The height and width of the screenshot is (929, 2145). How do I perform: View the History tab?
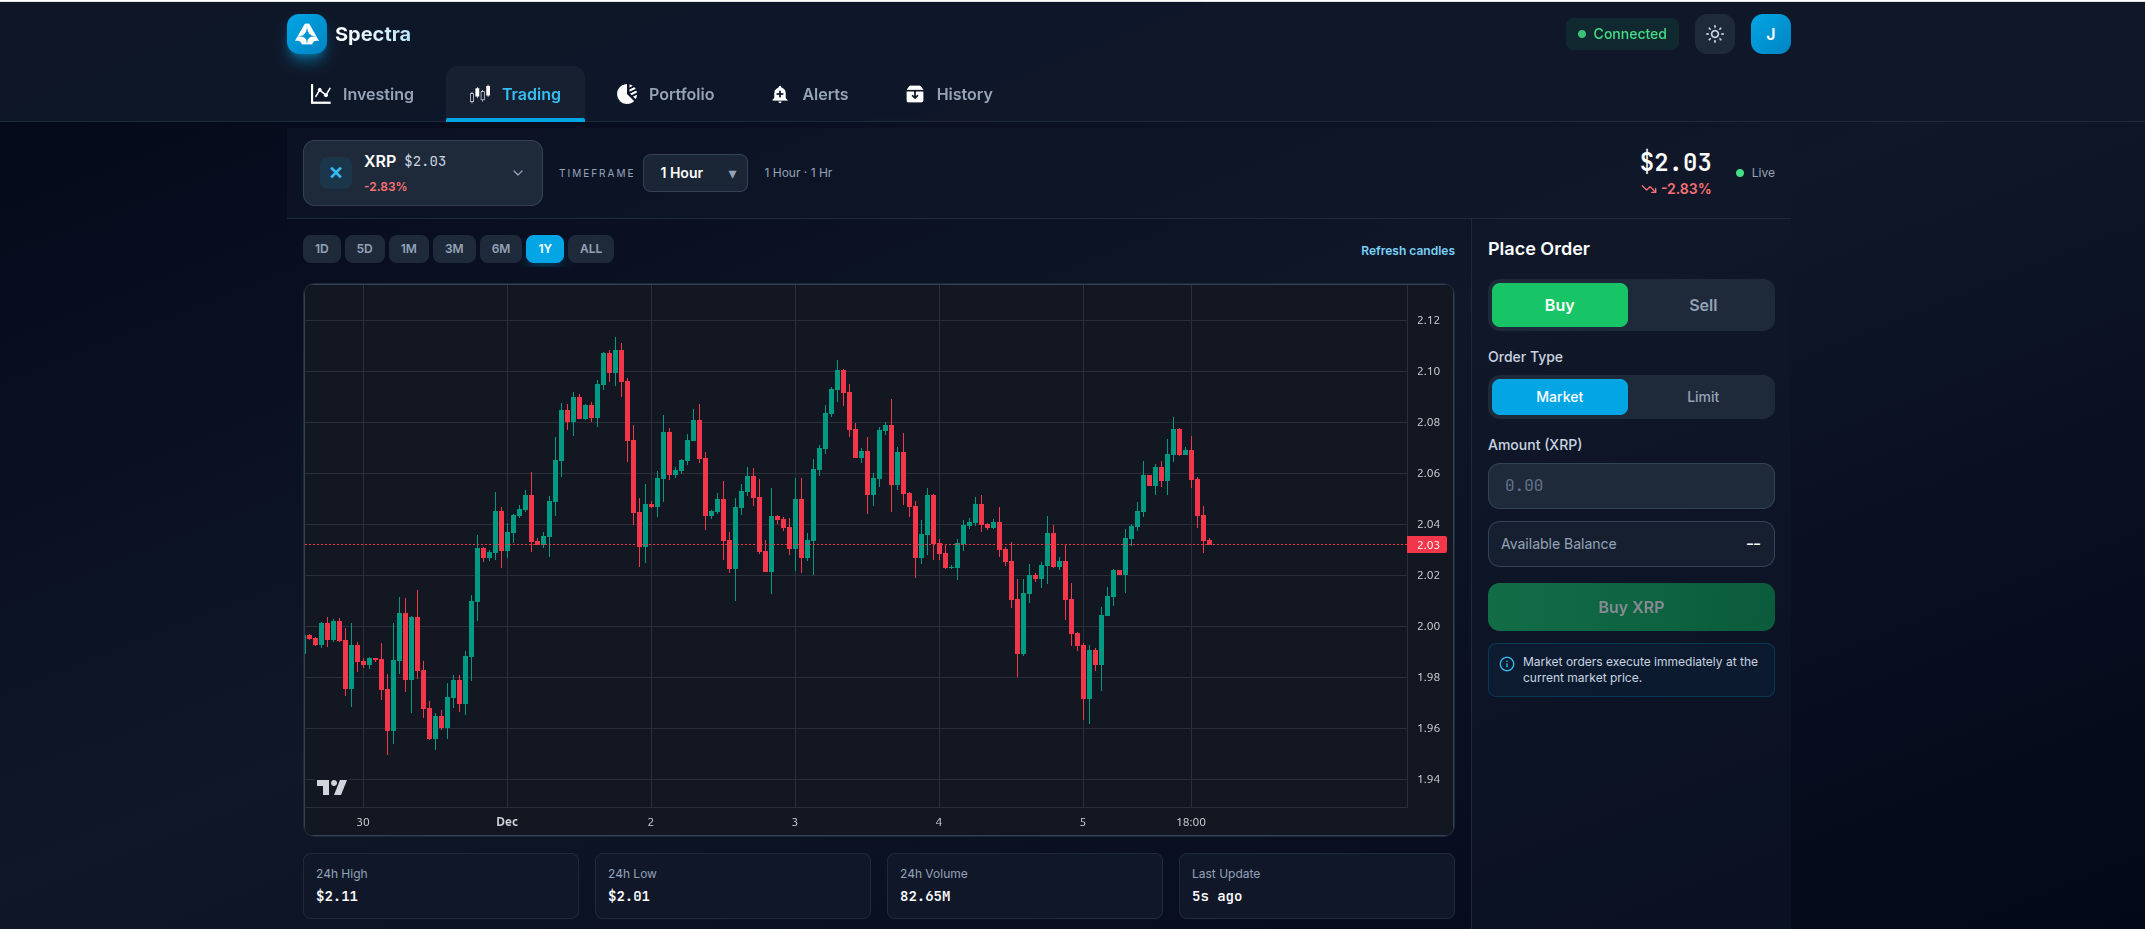(949, 94)
